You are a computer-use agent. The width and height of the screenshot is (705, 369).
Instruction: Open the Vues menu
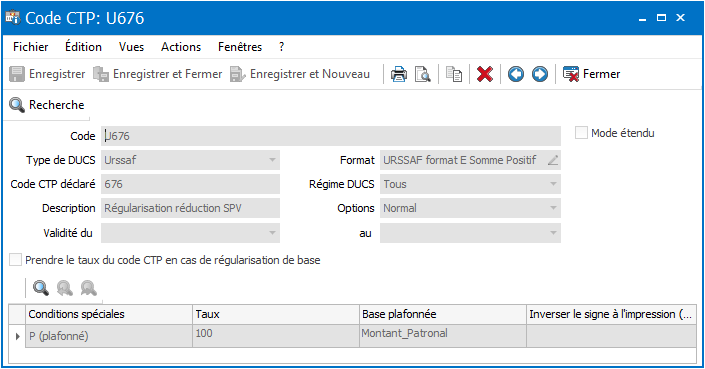131,47
